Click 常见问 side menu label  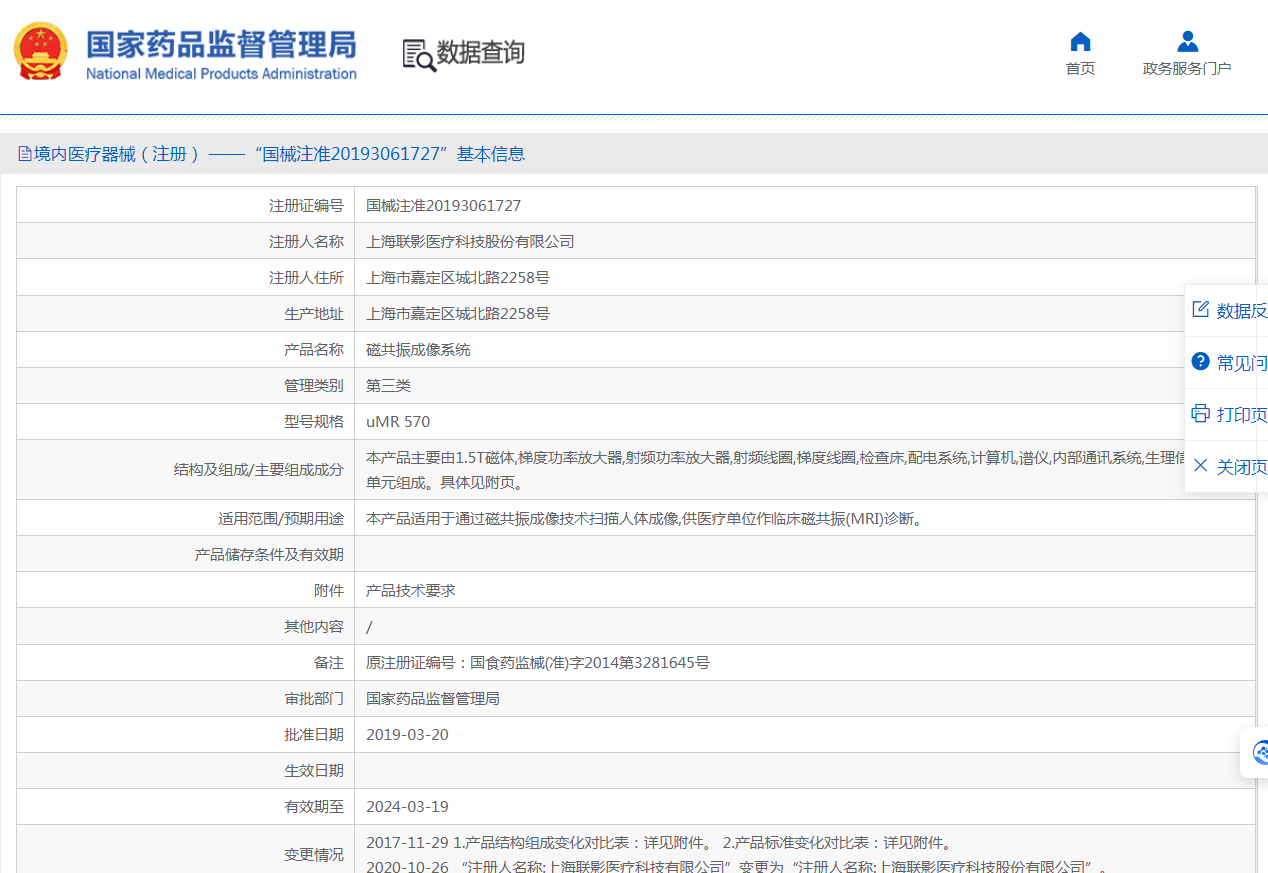click(x=1242, y=362)
